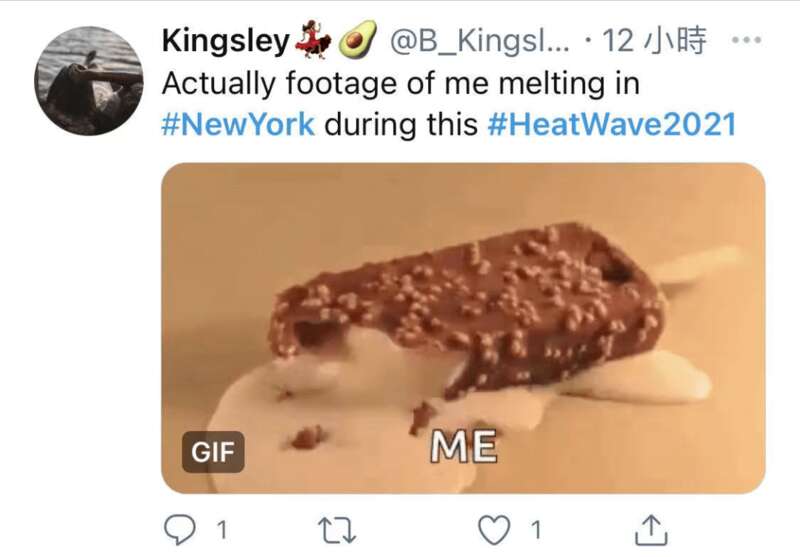This screenshot has height=557, width=800.
Task: Open the #HeatWave2021 hashtag
Action: (x=611, y=125)
